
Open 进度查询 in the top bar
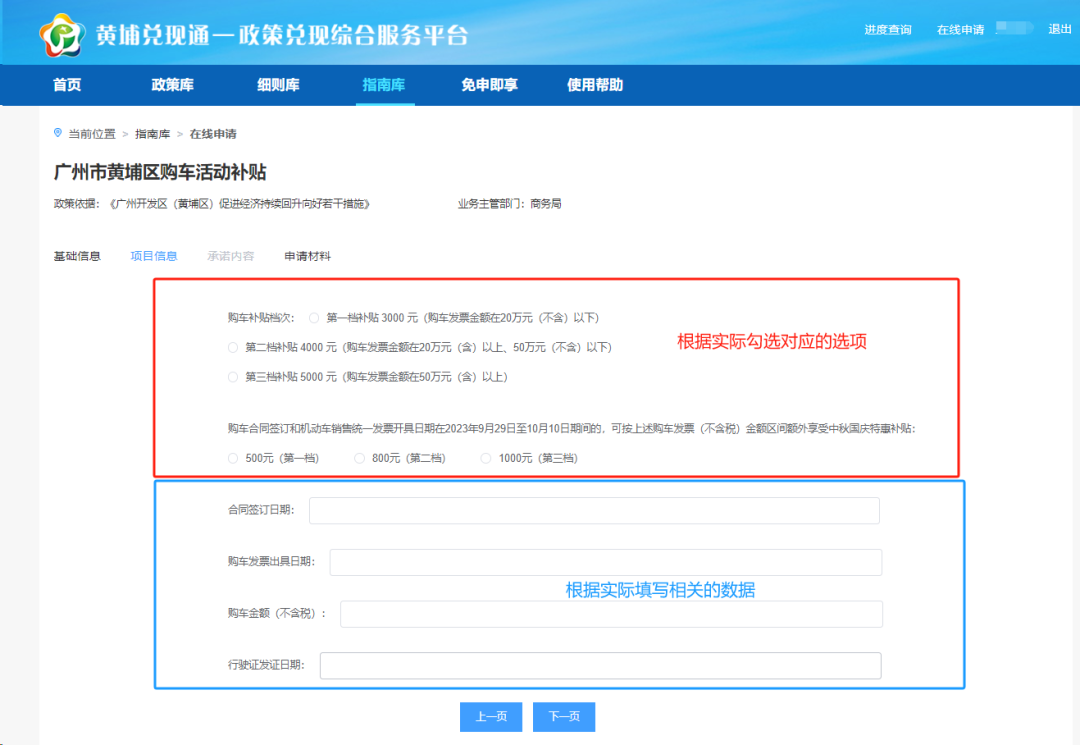891,30
